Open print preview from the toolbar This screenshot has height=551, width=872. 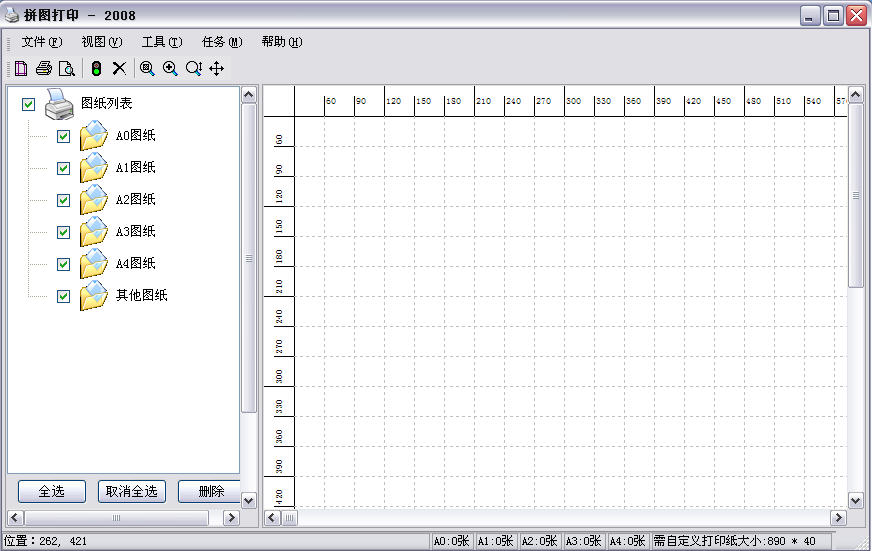point(67,68)
